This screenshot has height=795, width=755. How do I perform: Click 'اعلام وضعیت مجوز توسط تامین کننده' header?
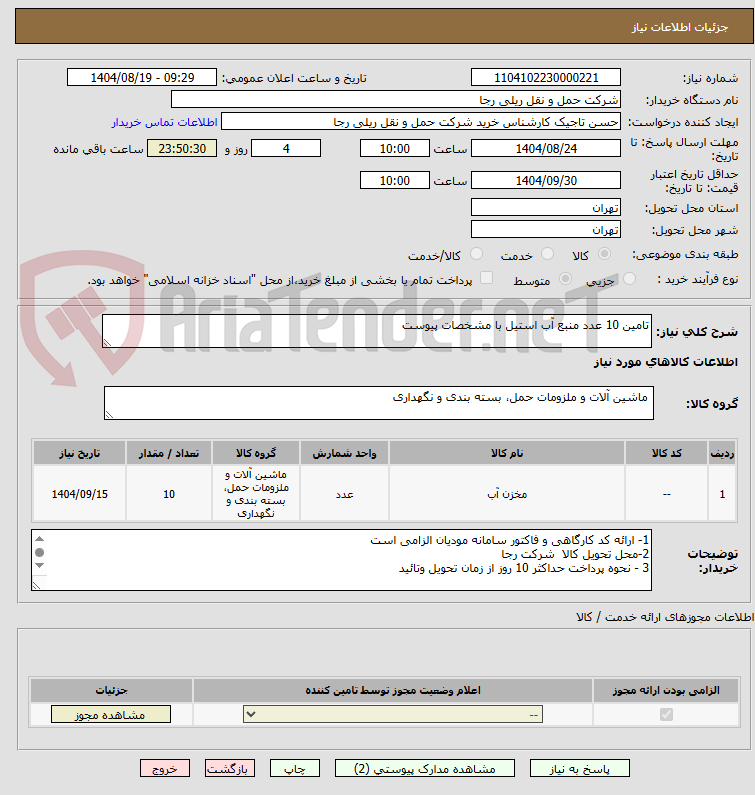393,690
